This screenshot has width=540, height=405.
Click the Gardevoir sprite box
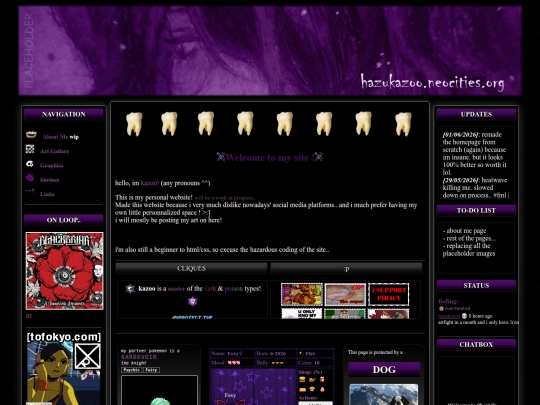click(159, 390)
